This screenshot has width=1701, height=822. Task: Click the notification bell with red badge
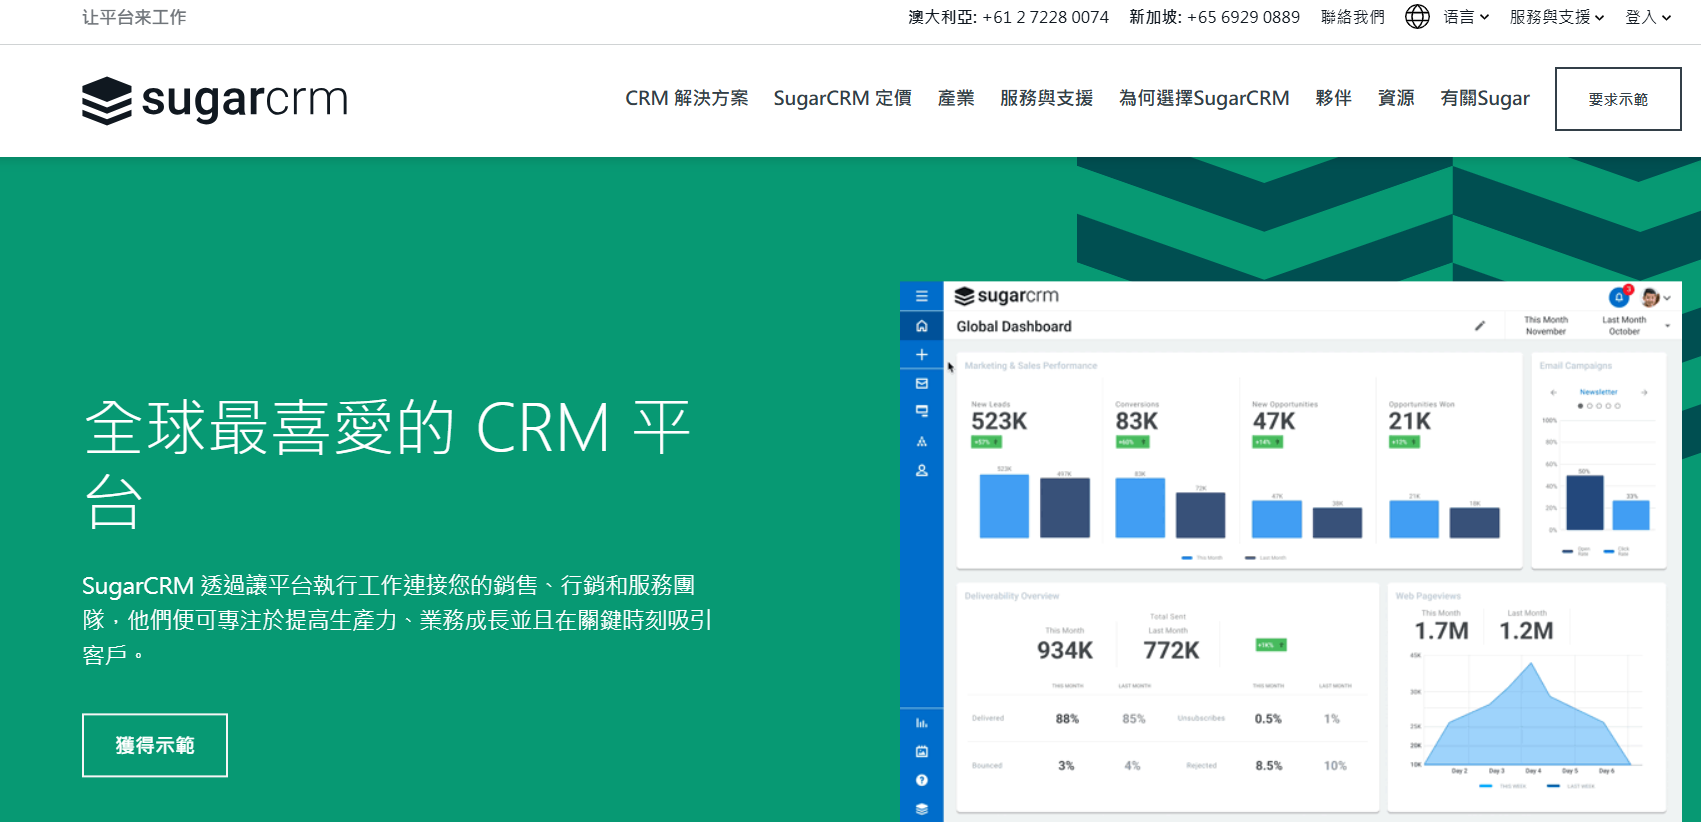[1618, 297]
